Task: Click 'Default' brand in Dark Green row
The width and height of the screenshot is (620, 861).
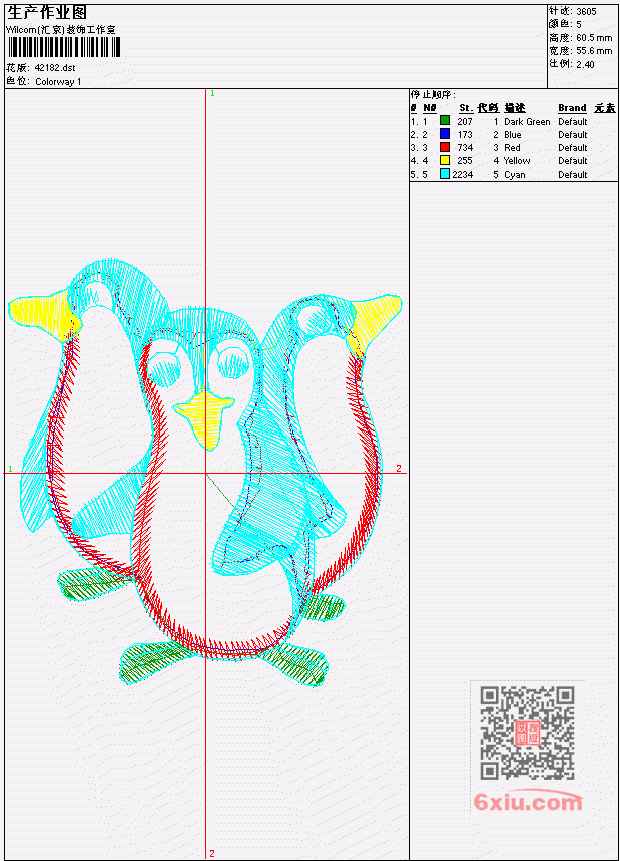Action: click(573, 121)
